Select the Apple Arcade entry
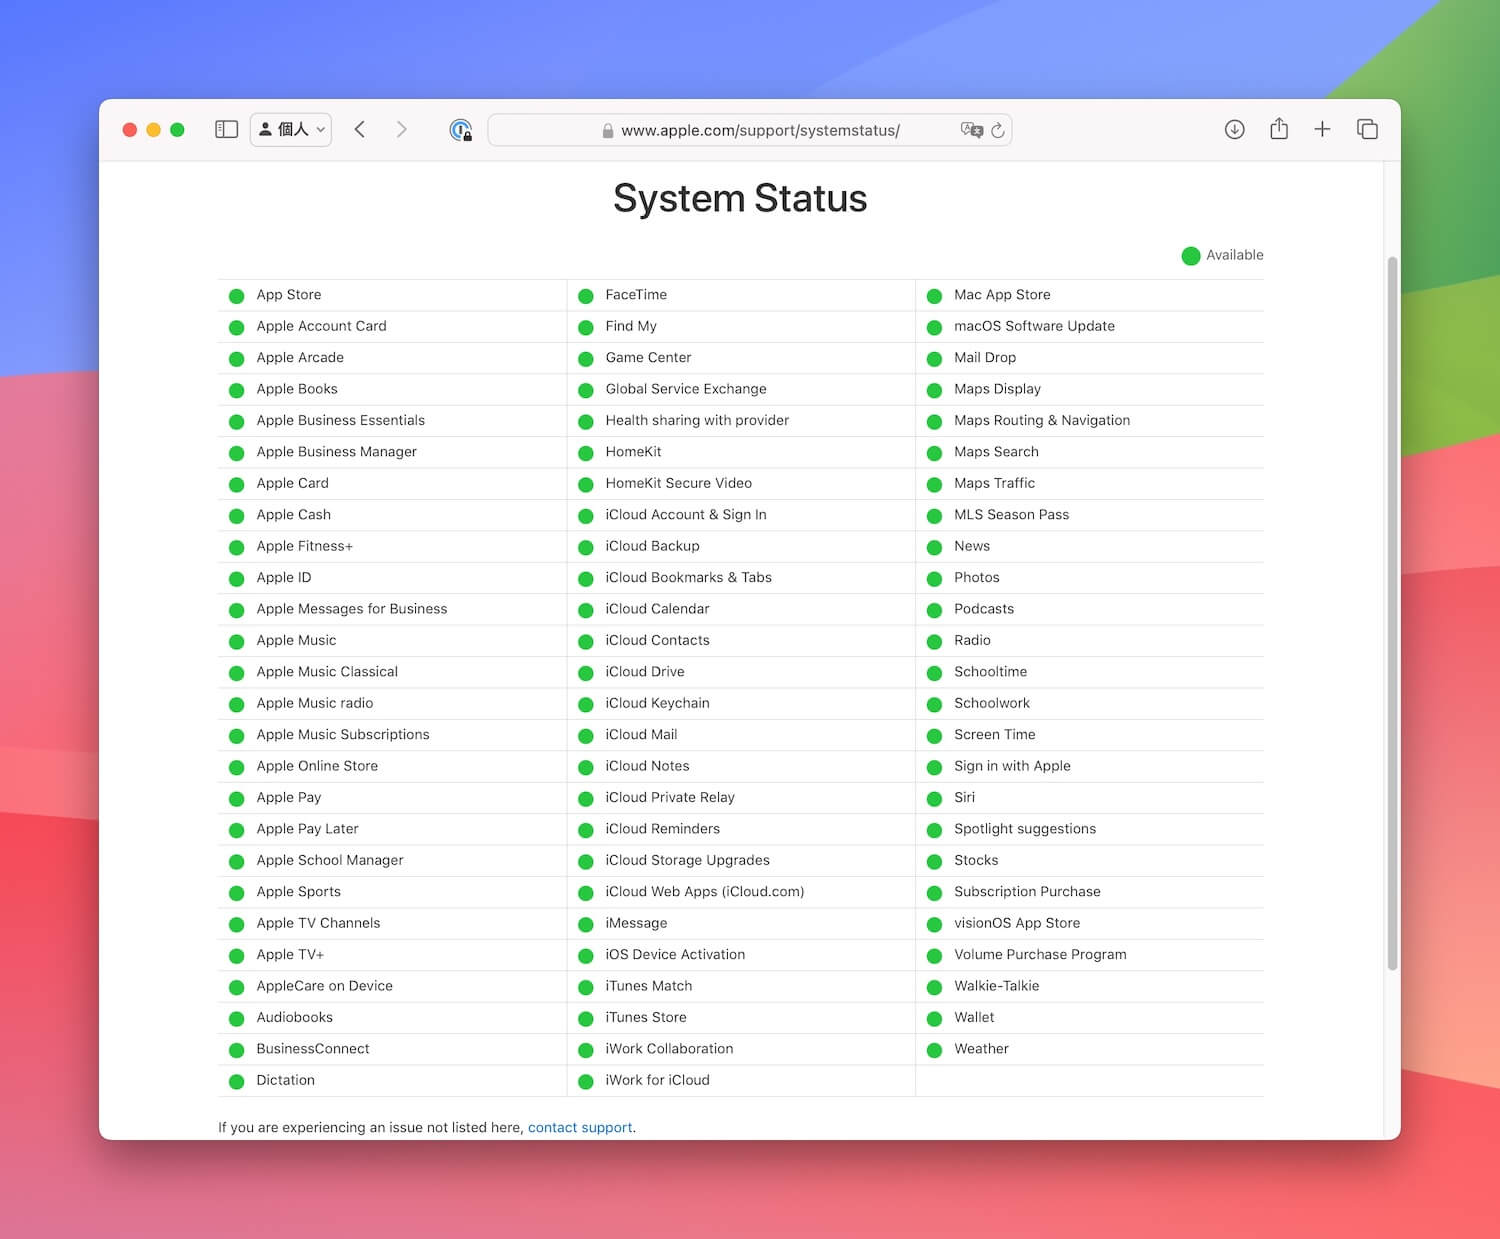 (300, 357)
